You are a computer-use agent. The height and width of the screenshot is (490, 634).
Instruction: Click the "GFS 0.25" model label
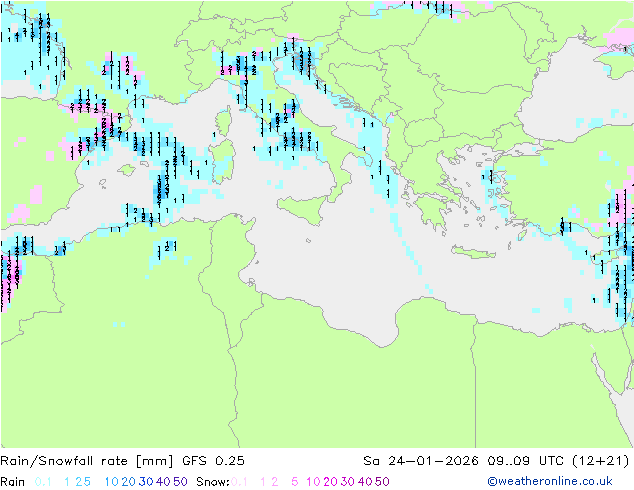pos(213,461)
